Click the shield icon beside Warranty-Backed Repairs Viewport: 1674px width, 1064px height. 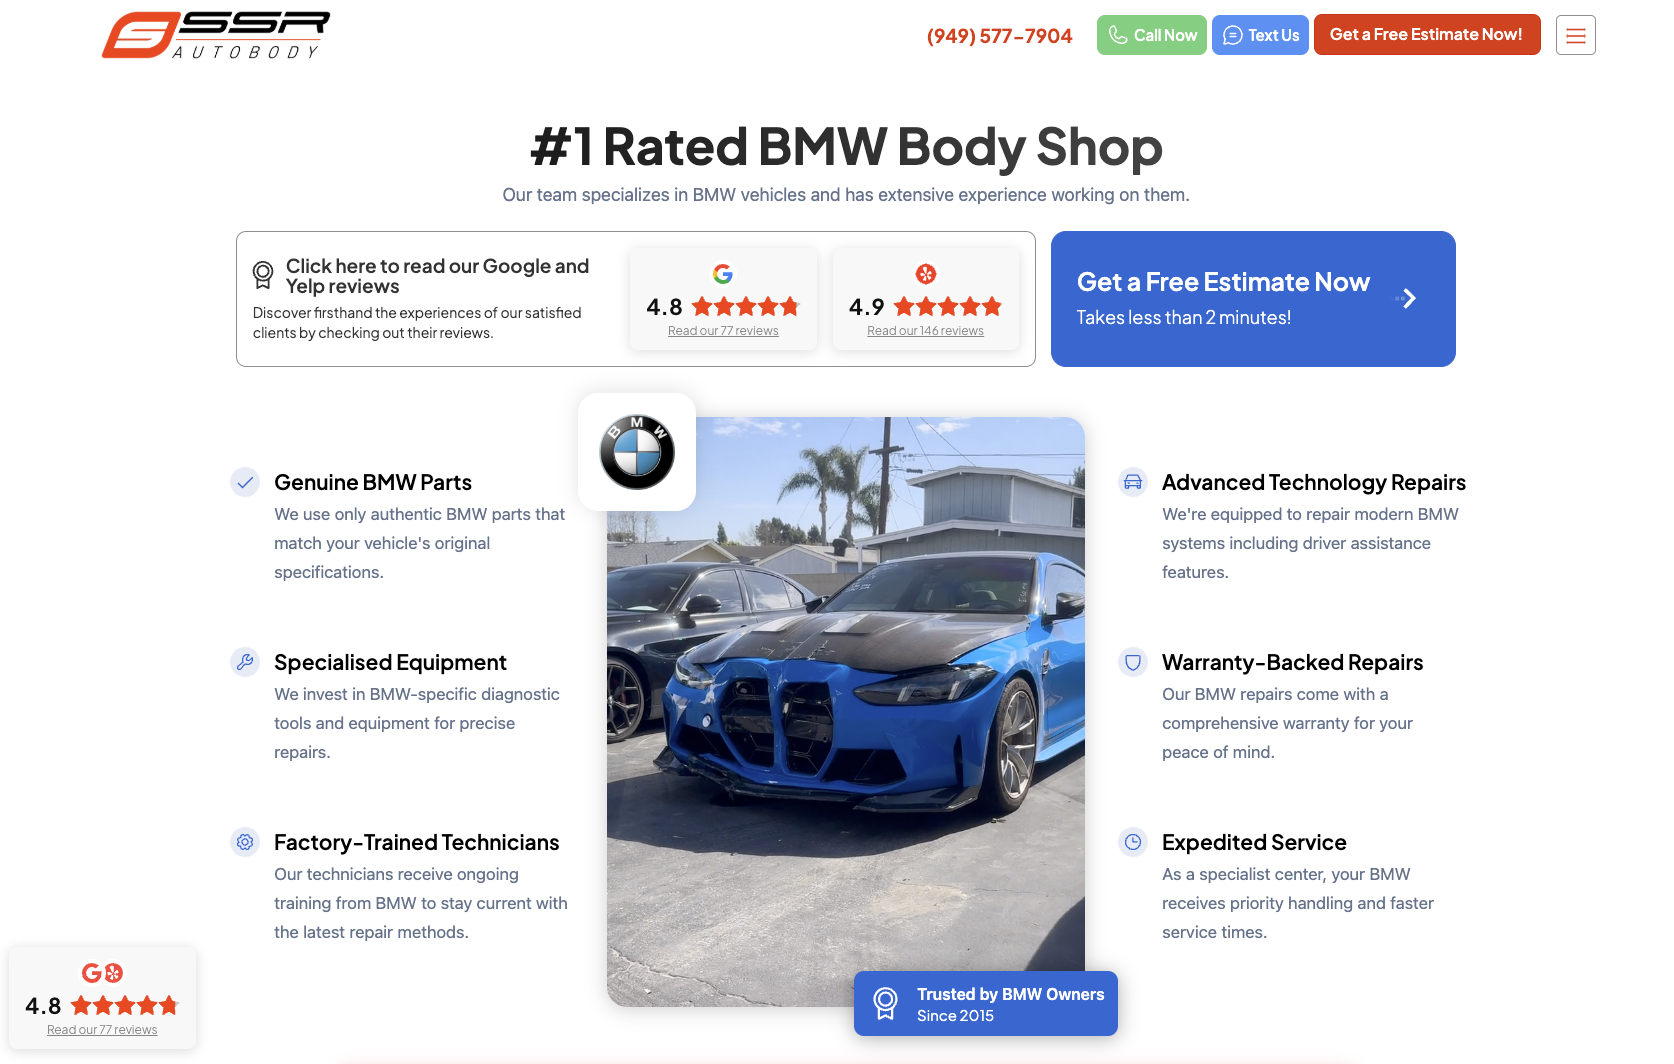1133,662
